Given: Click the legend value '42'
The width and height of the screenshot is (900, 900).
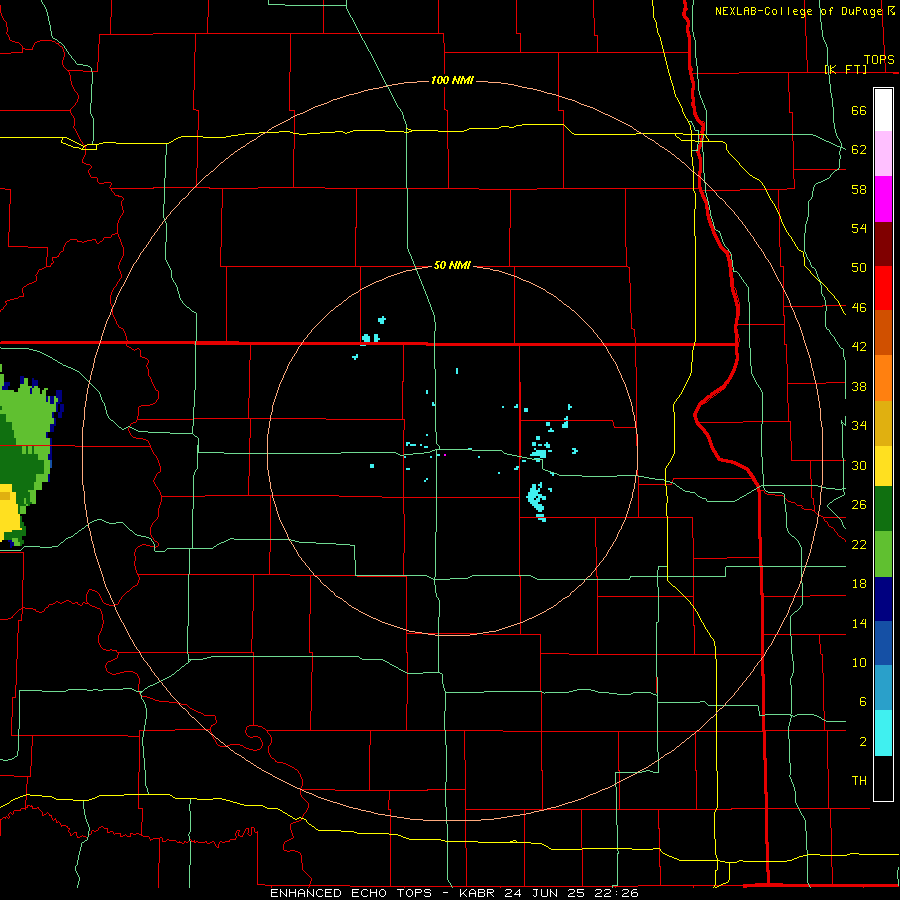Looking at the screenshot, I should tap(859, 347).
